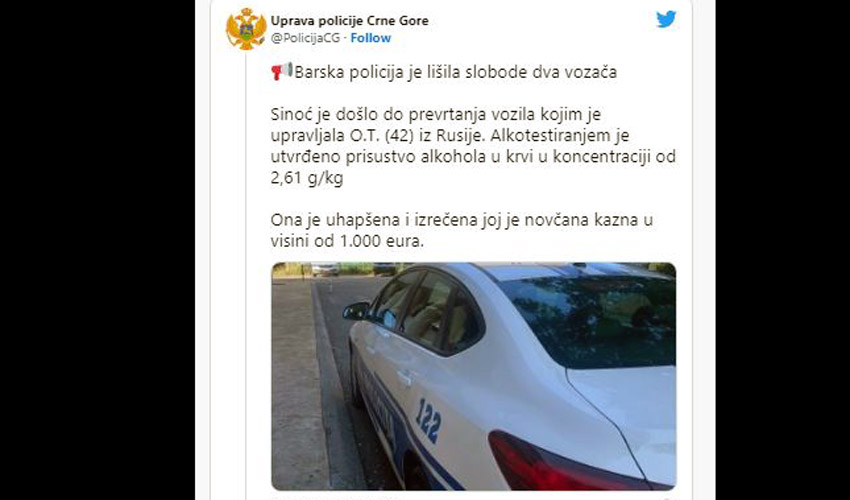The height and width of the screenshot is (500, 850).
Task: Click the sentence mentioning 1.000 eura fine
Action: pyautogui.click(x=462, y=230)
